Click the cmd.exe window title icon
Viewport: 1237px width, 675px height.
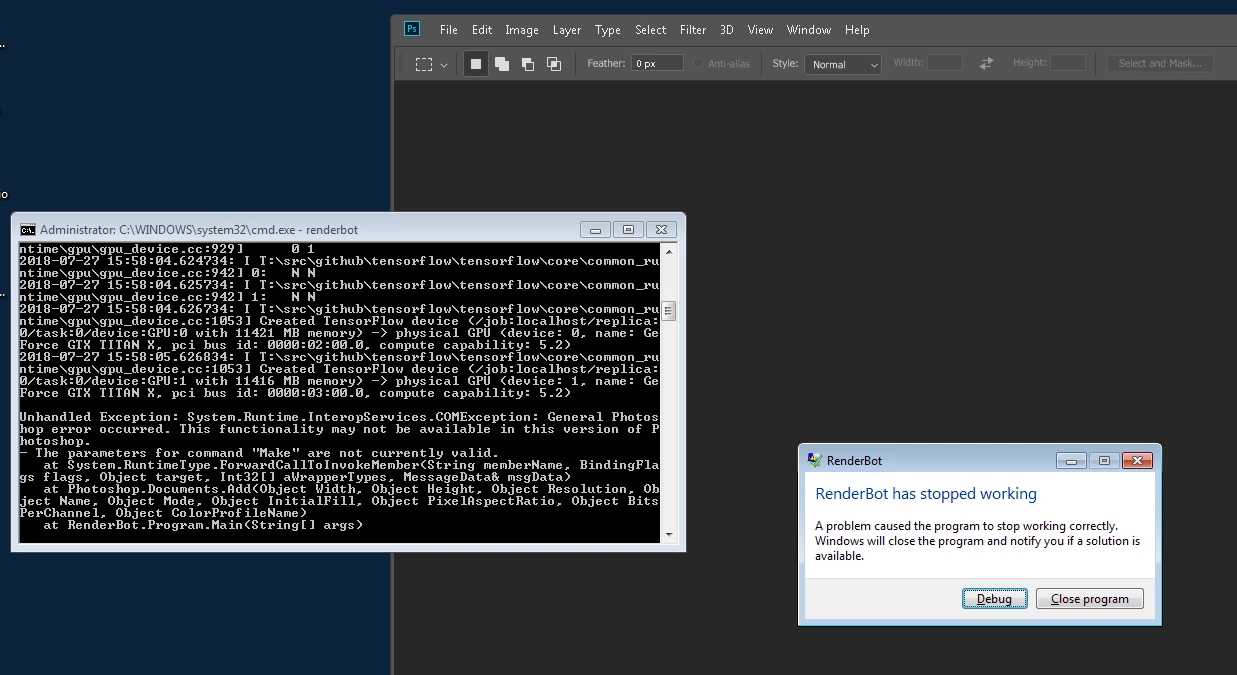(x=28, y=230)
